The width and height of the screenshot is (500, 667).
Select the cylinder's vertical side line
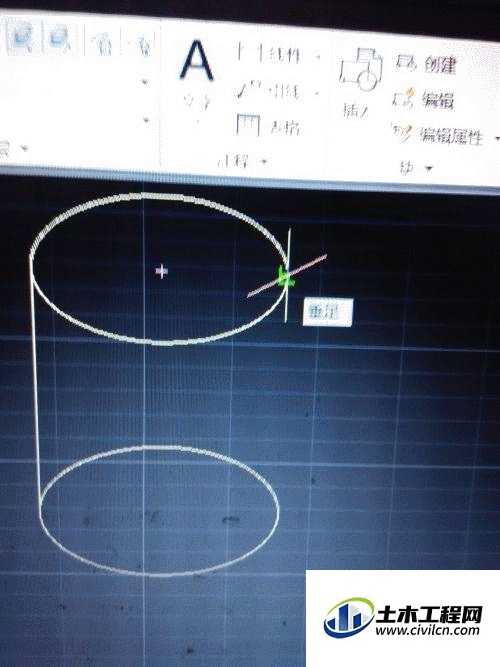(36, 387)
